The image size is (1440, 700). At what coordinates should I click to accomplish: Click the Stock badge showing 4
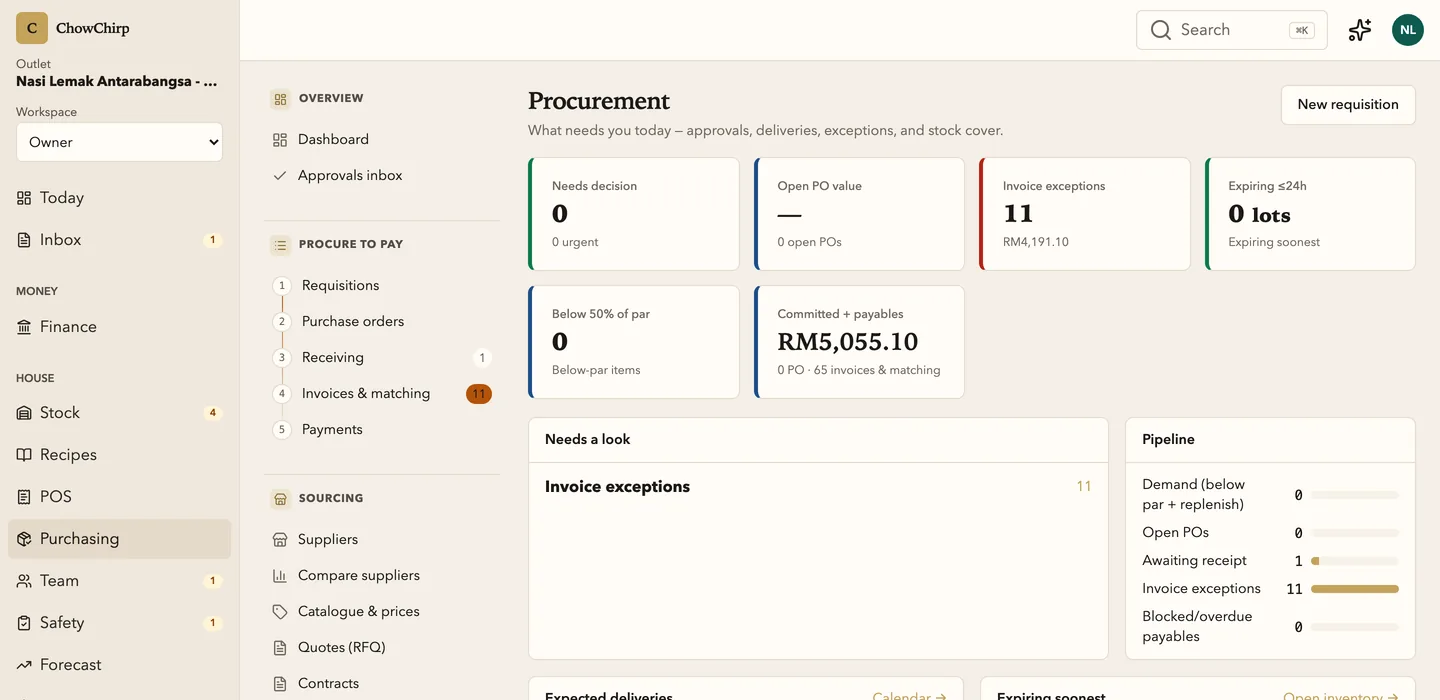tap(212, 413)
